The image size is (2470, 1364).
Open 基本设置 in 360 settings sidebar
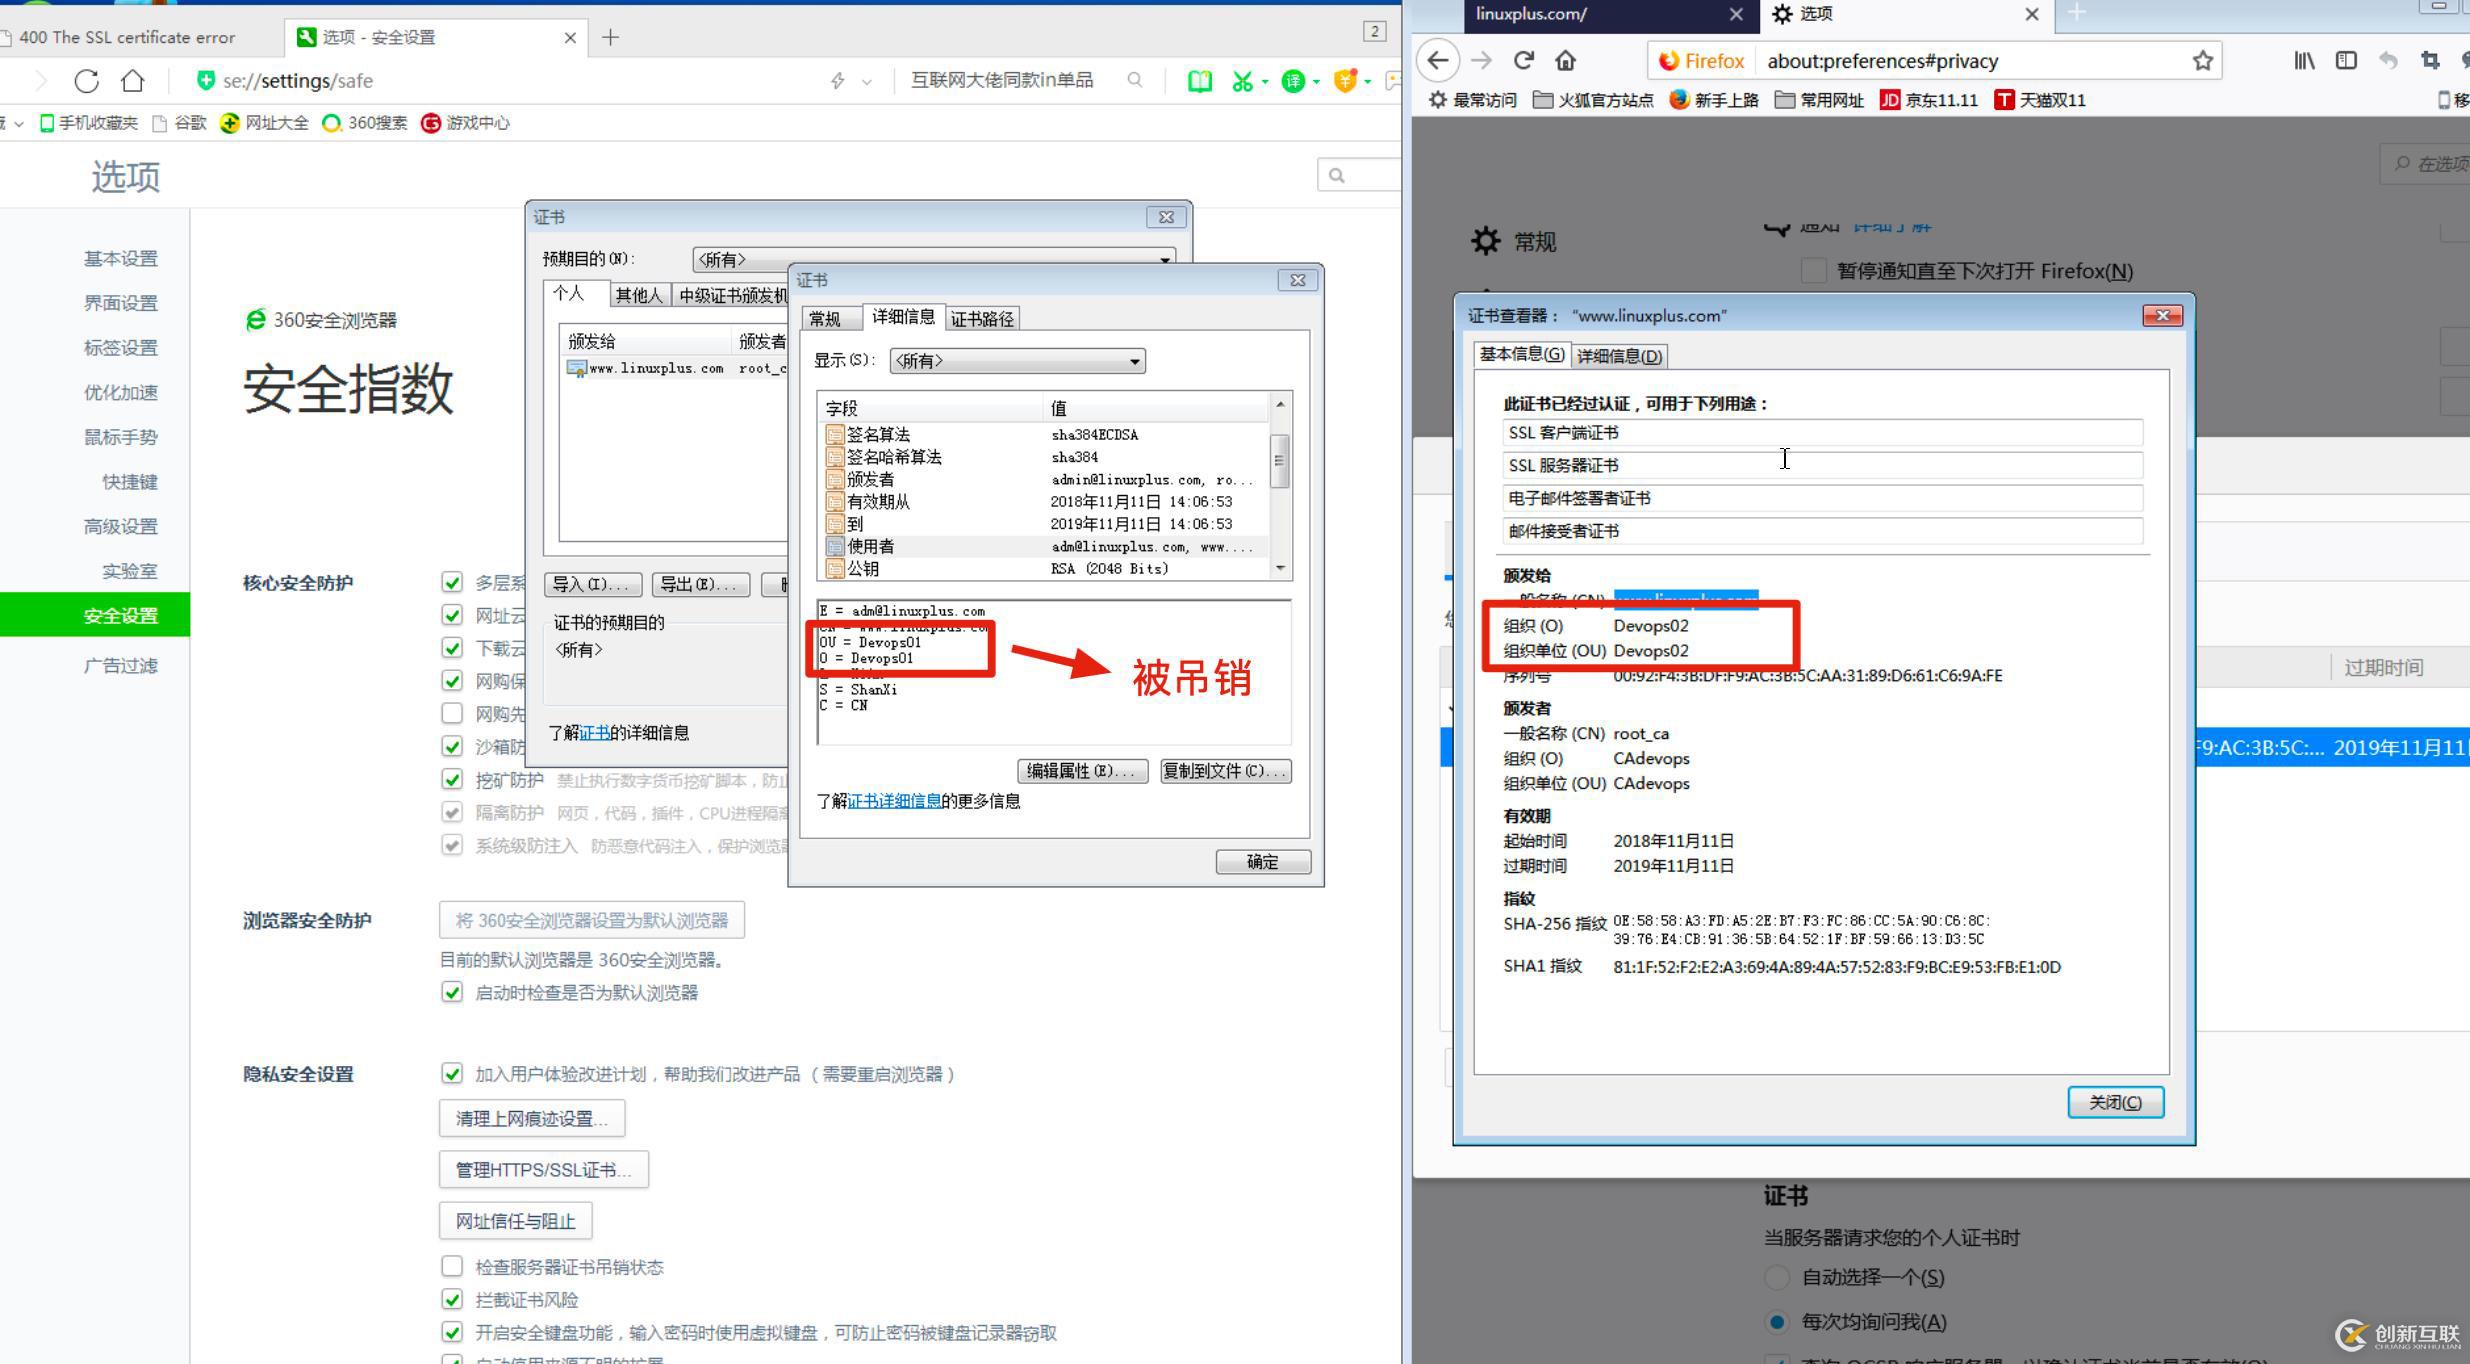point(121,259)
